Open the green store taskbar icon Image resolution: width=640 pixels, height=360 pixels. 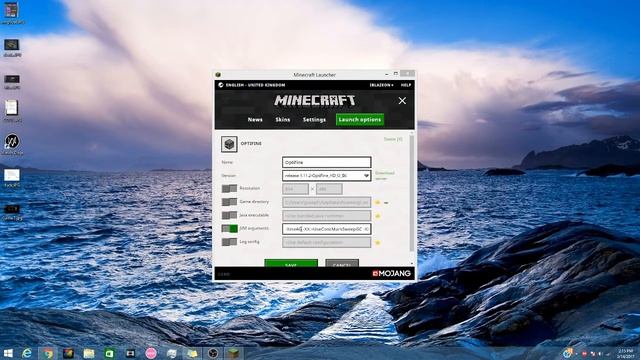tap(109, 353)
